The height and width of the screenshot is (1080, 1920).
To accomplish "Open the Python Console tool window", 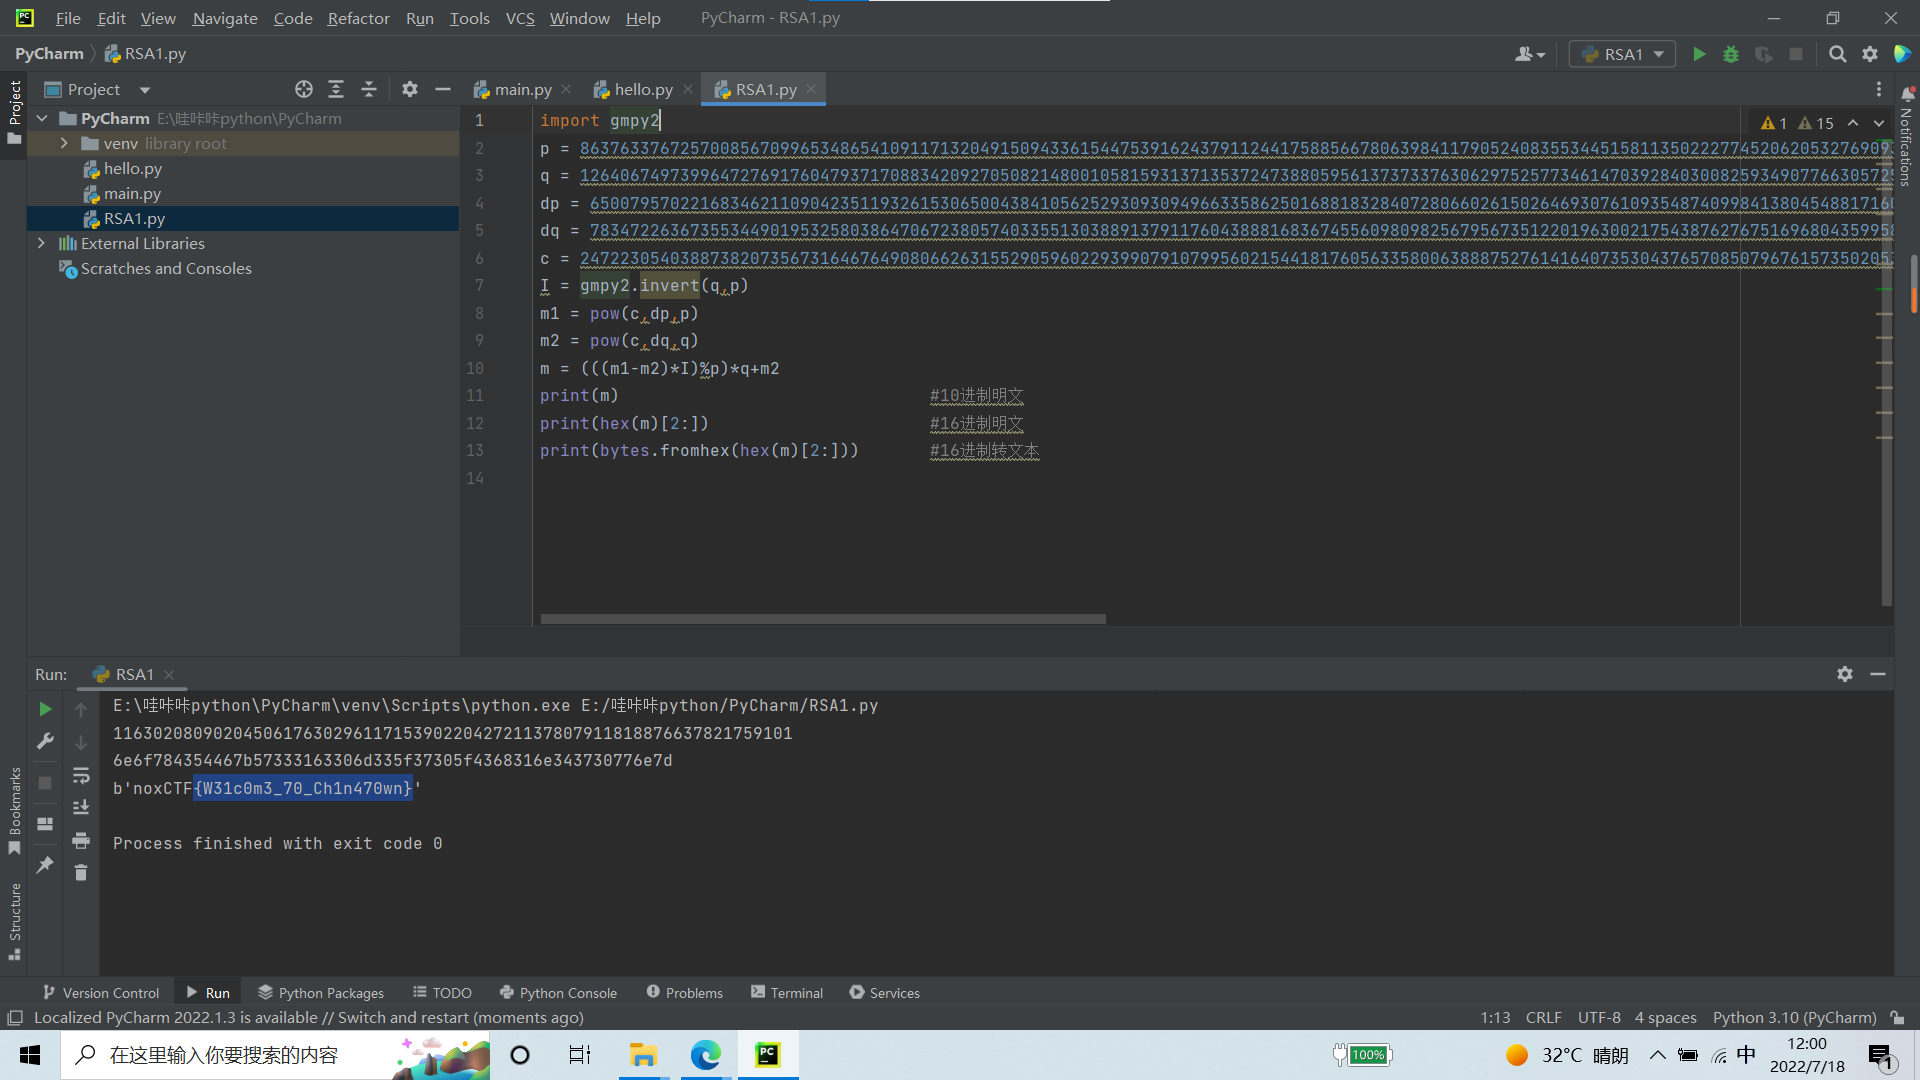I will tap(558, 992).
